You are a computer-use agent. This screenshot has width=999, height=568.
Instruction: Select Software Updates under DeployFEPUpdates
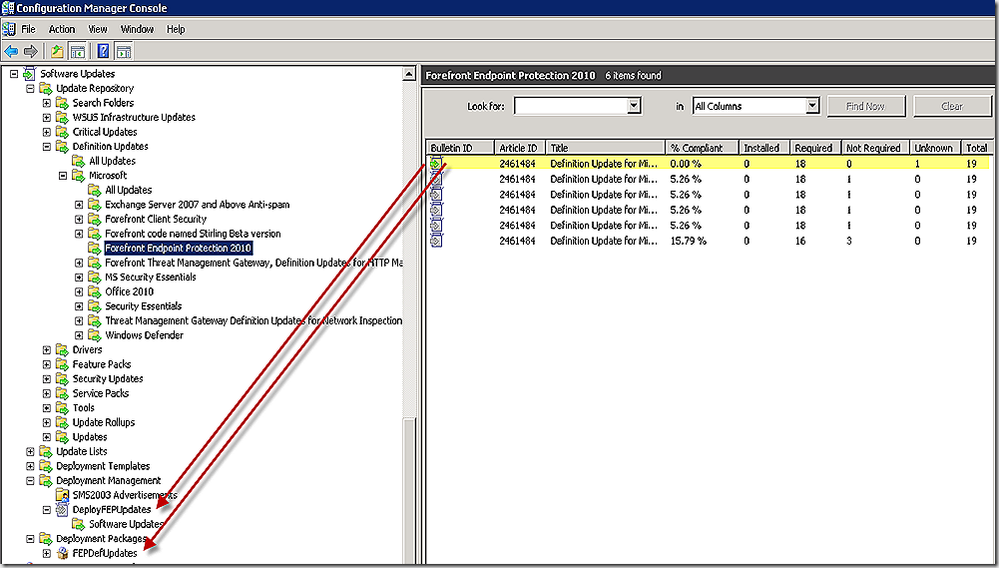[x=126, y=524]
